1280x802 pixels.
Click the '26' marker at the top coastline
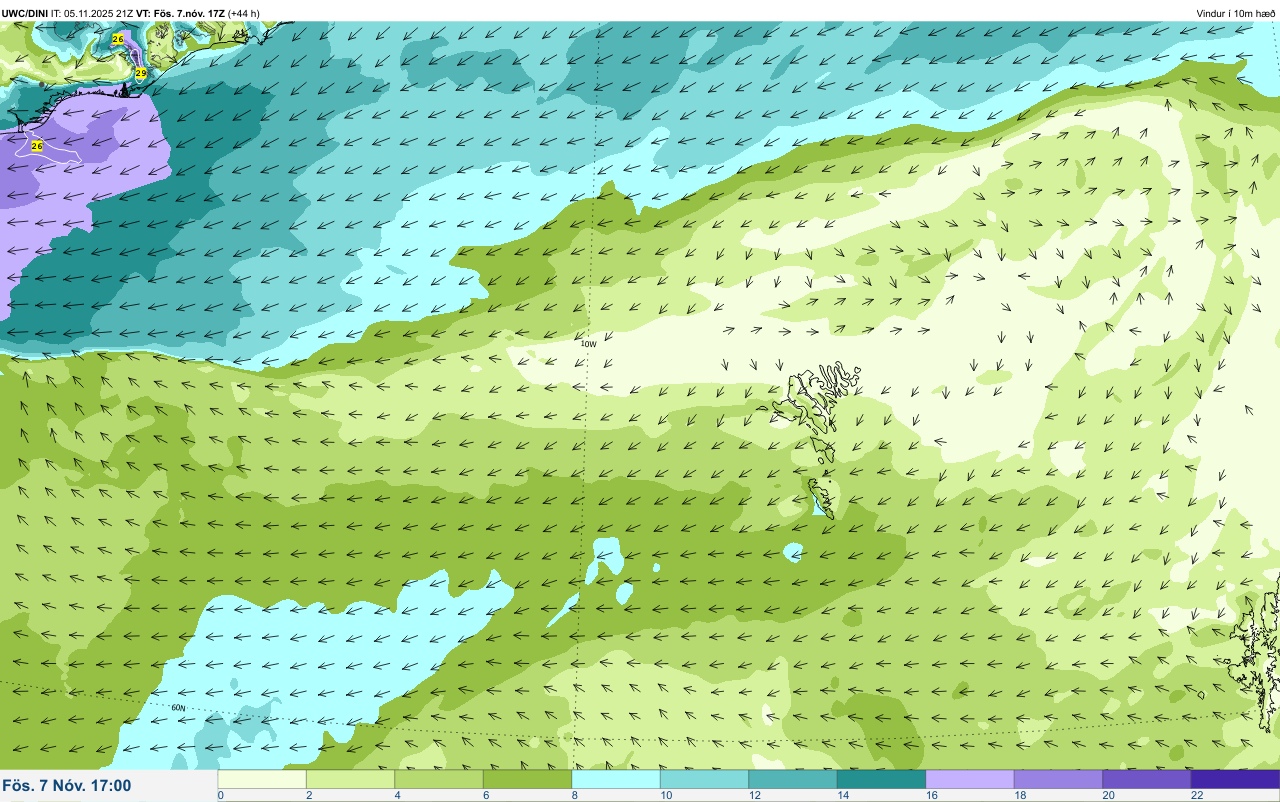click(x=118, y=39)
